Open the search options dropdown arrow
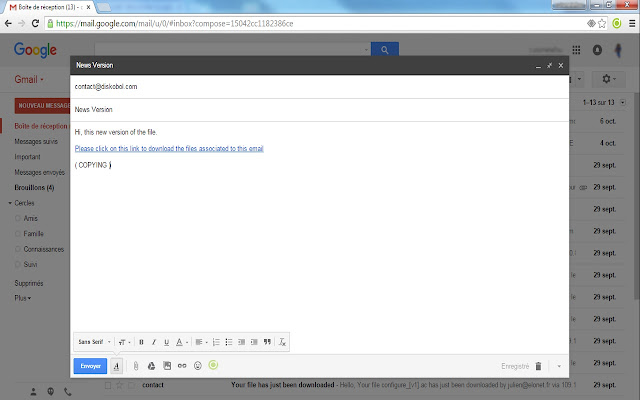 366,50
